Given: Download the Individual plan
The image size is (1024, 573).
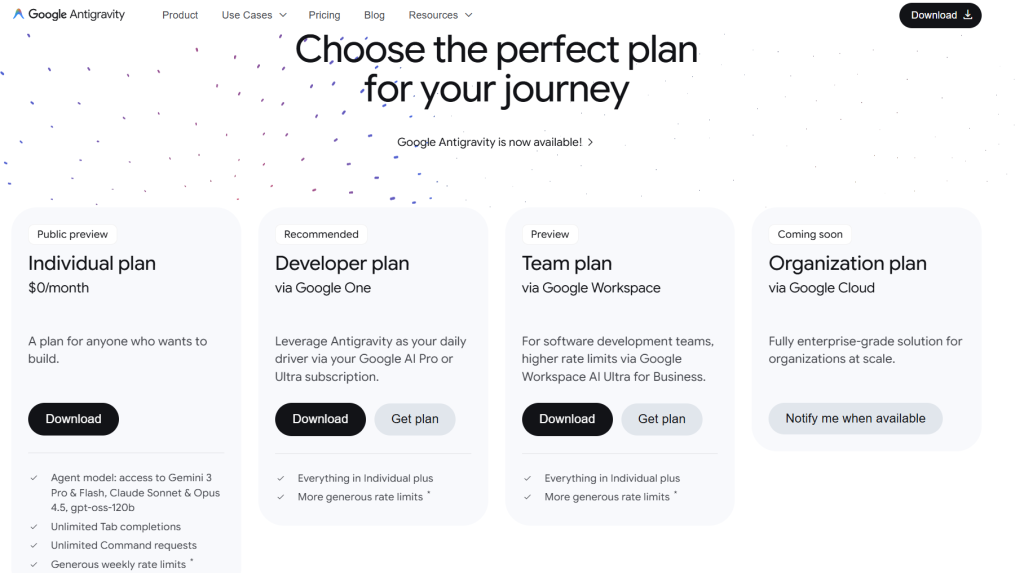Looking at the screenshot, I should coord(73,419).
